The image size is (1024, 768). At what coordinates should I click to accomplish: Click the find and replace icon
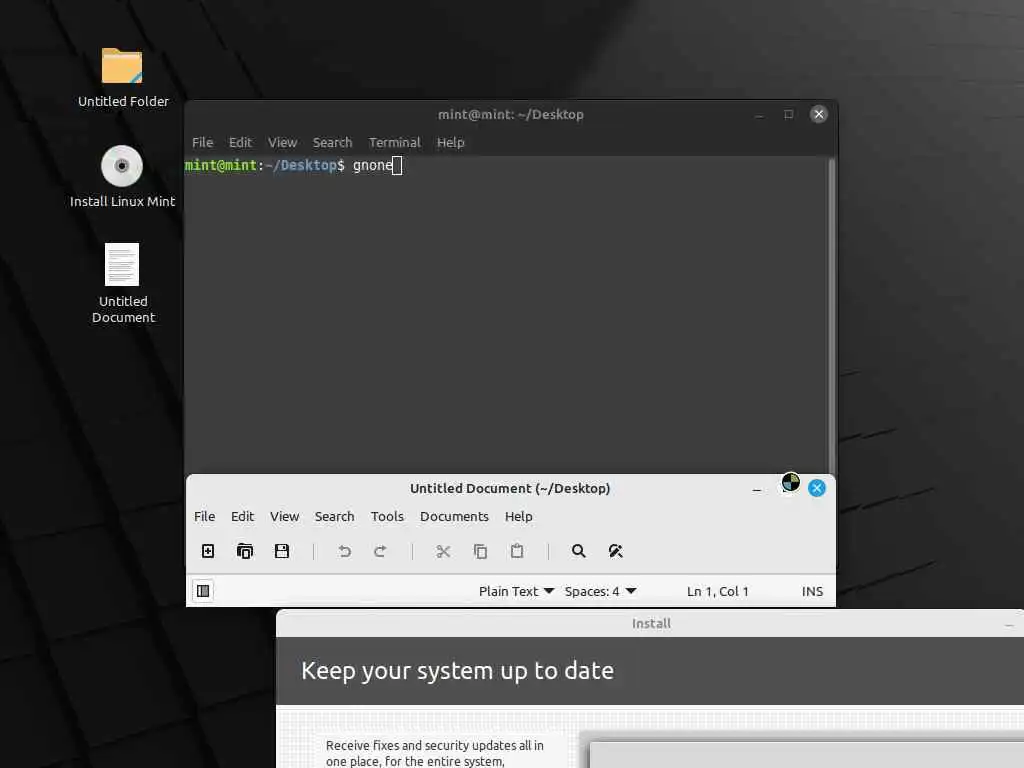point(615,551)
